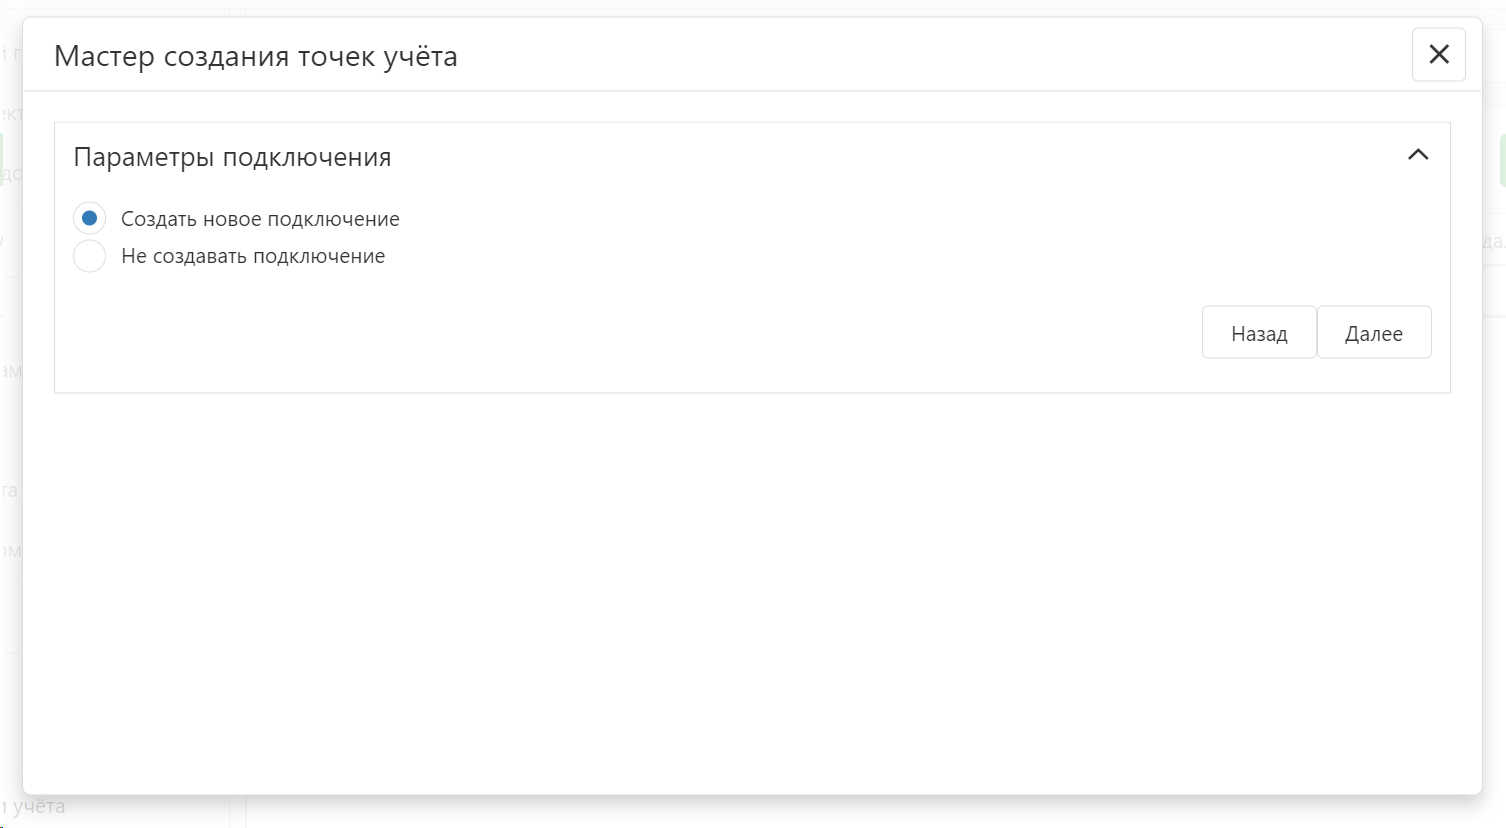Screen dimensions: 1506x828
Task: Click the green strip at the right edge
Action: (1502, 160)
